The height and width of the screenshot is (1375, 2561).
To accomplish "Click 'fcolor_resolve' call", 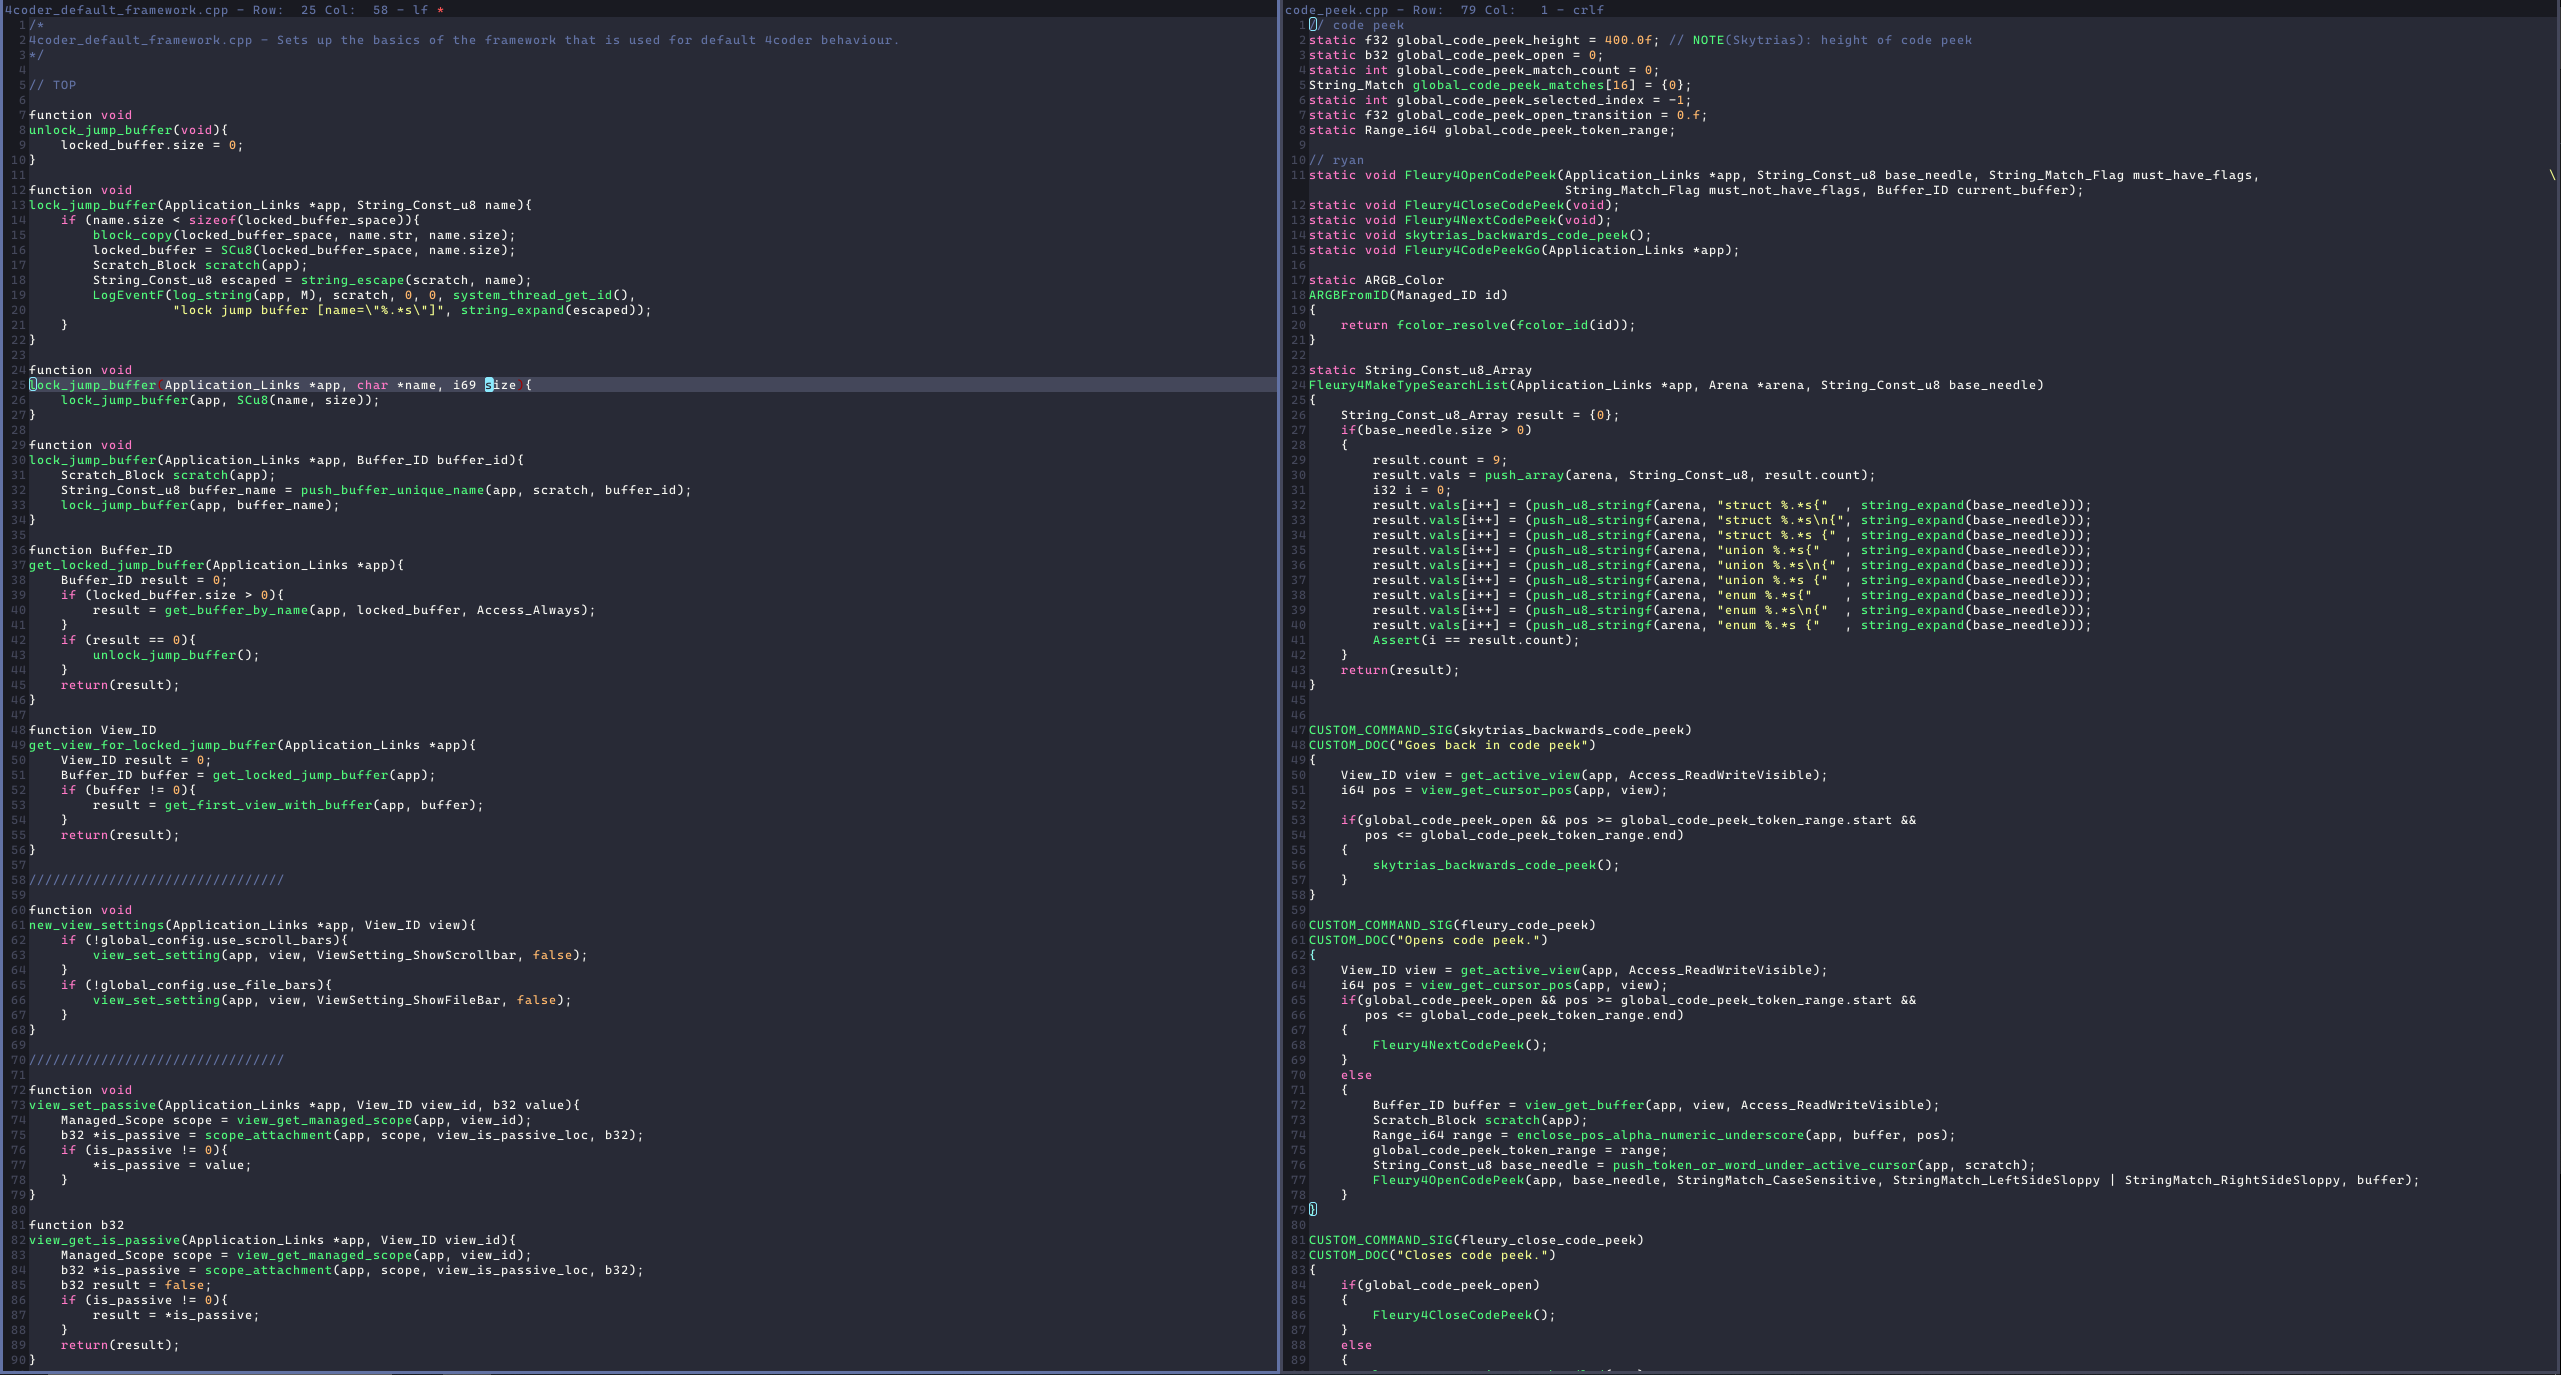I will point(1453,325).
